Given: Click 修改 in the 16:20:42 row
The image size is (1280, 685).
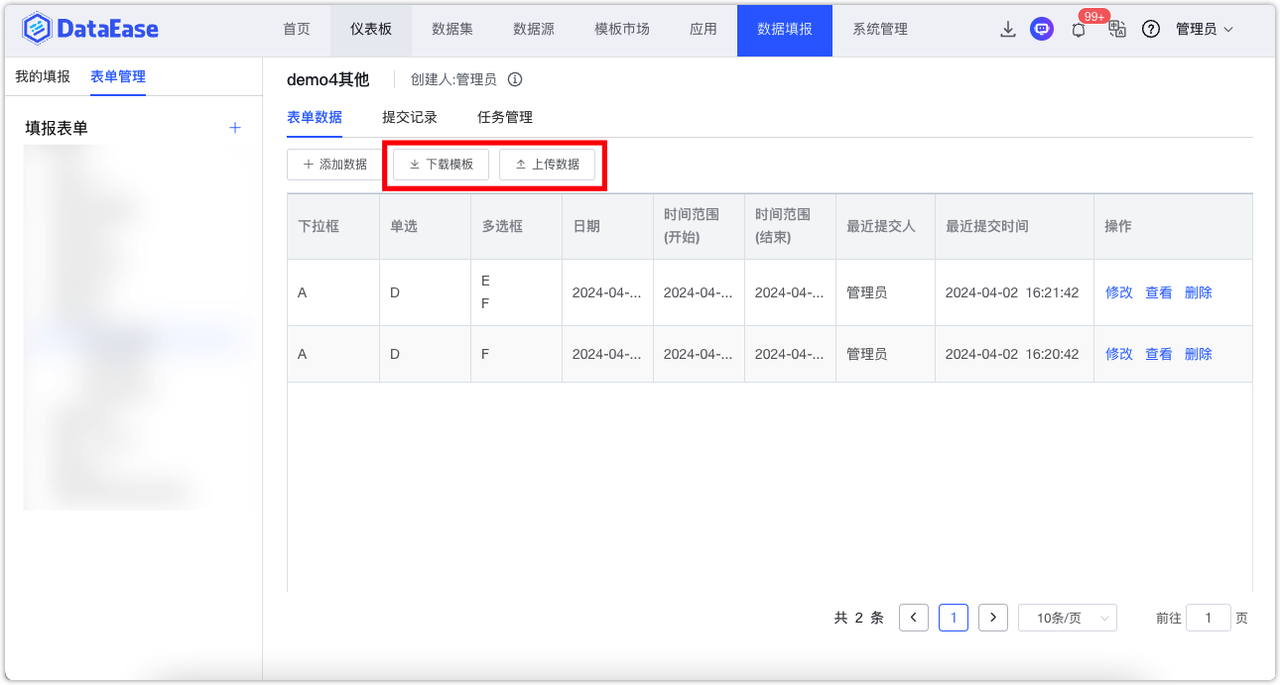Looking at the screenshot, I should (x=1119, y=354).
